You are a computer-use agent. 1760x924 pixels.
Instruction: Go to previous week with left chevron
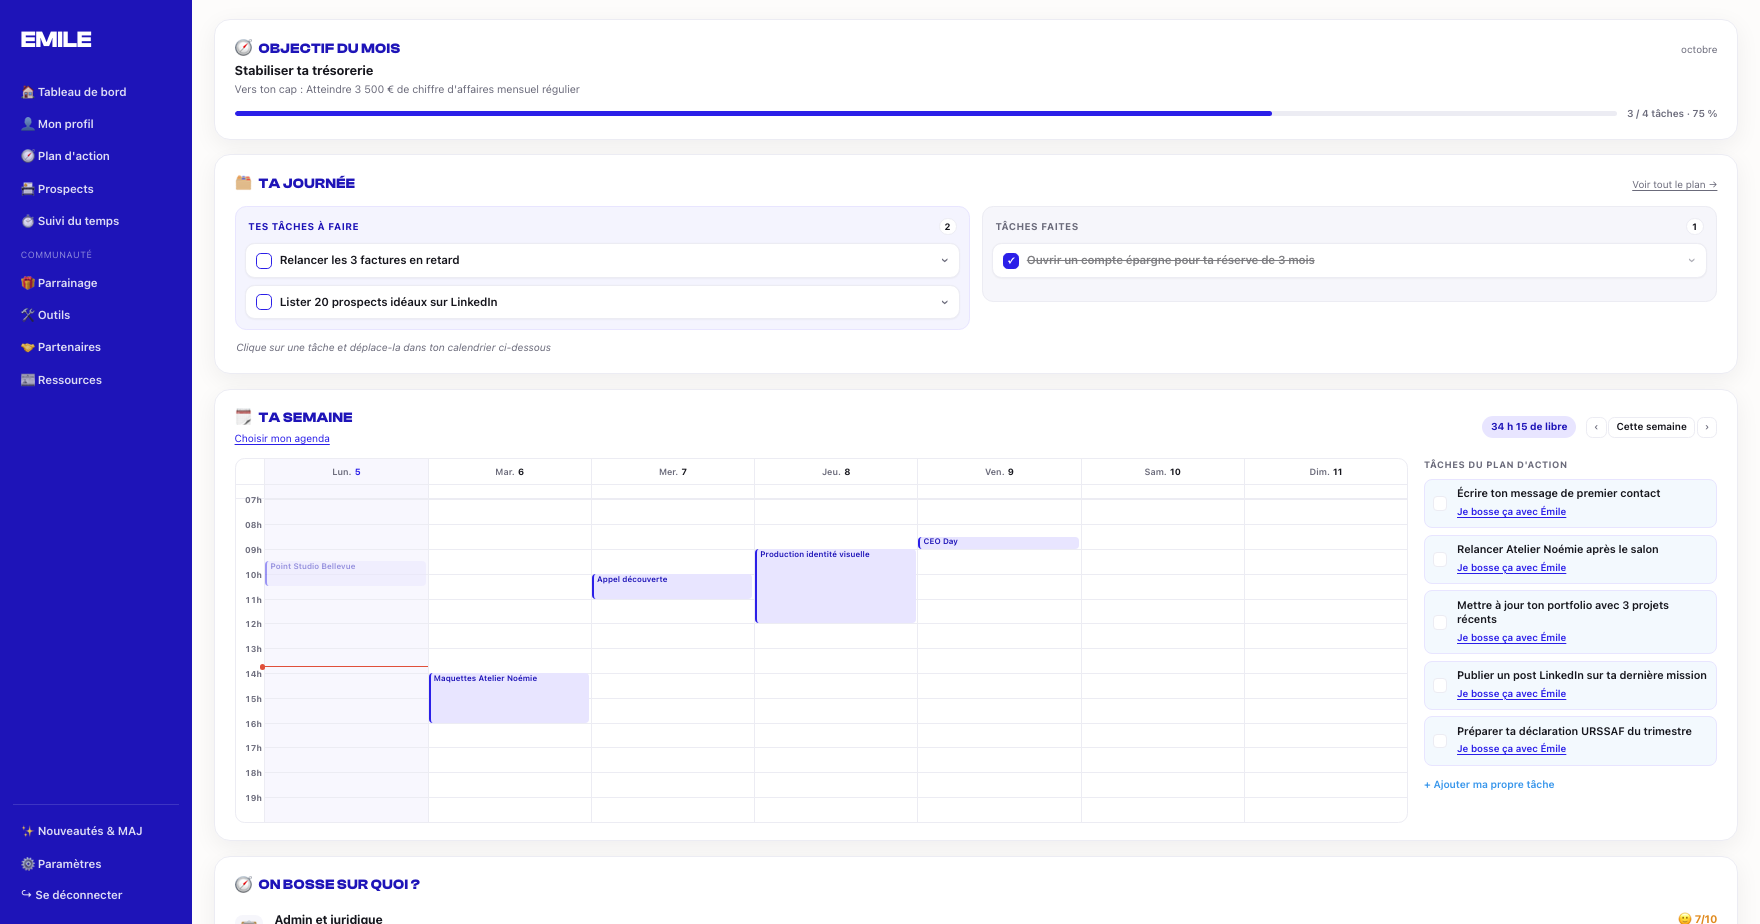point(1596,427)
